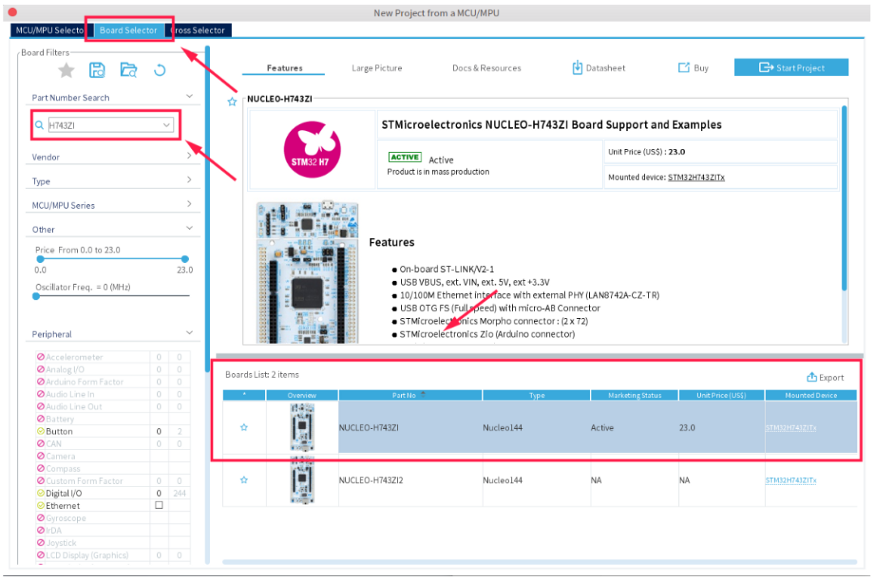Click the red window close dot
The width and height of the screenshot is (875, 580).
click(x=12, y=12)
